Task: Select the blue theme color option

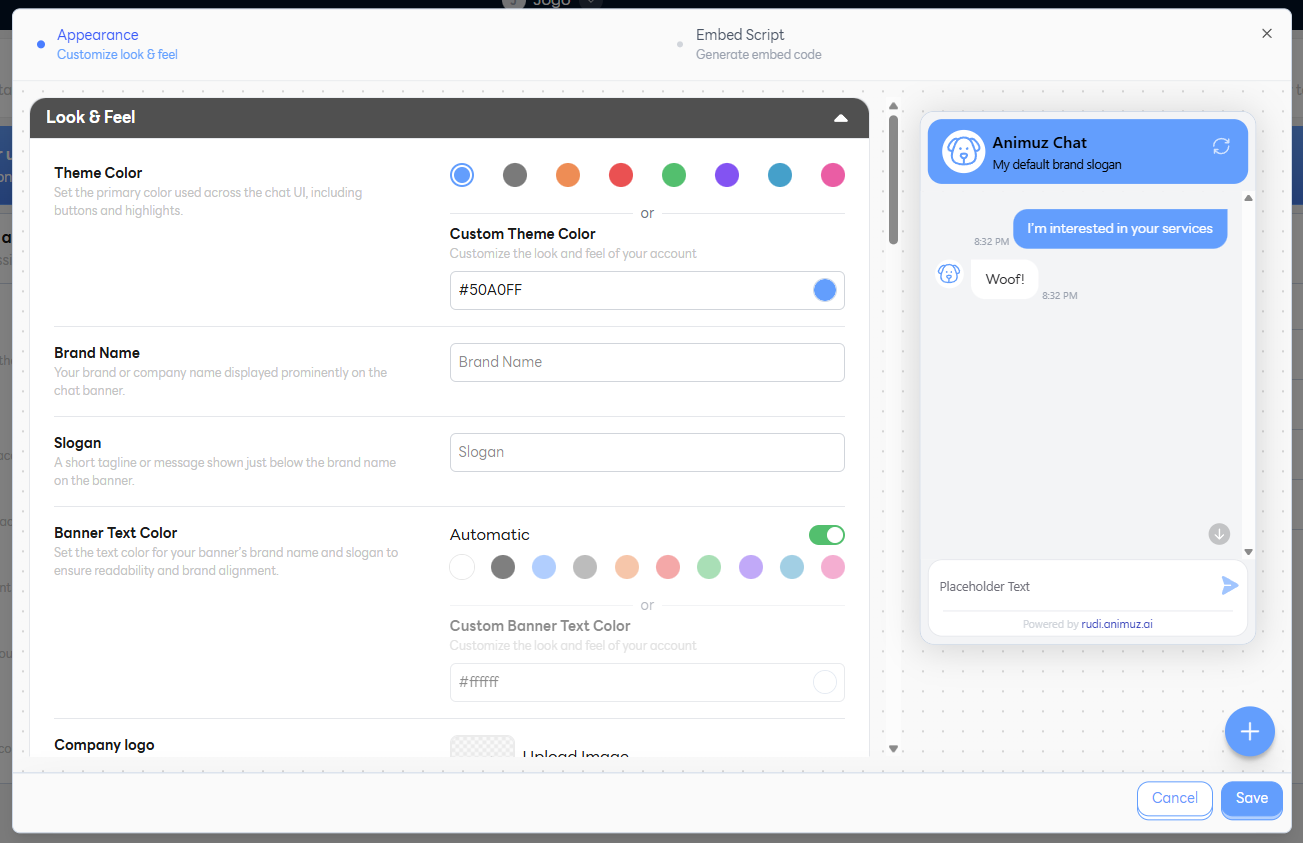Action: click(461, 176)
